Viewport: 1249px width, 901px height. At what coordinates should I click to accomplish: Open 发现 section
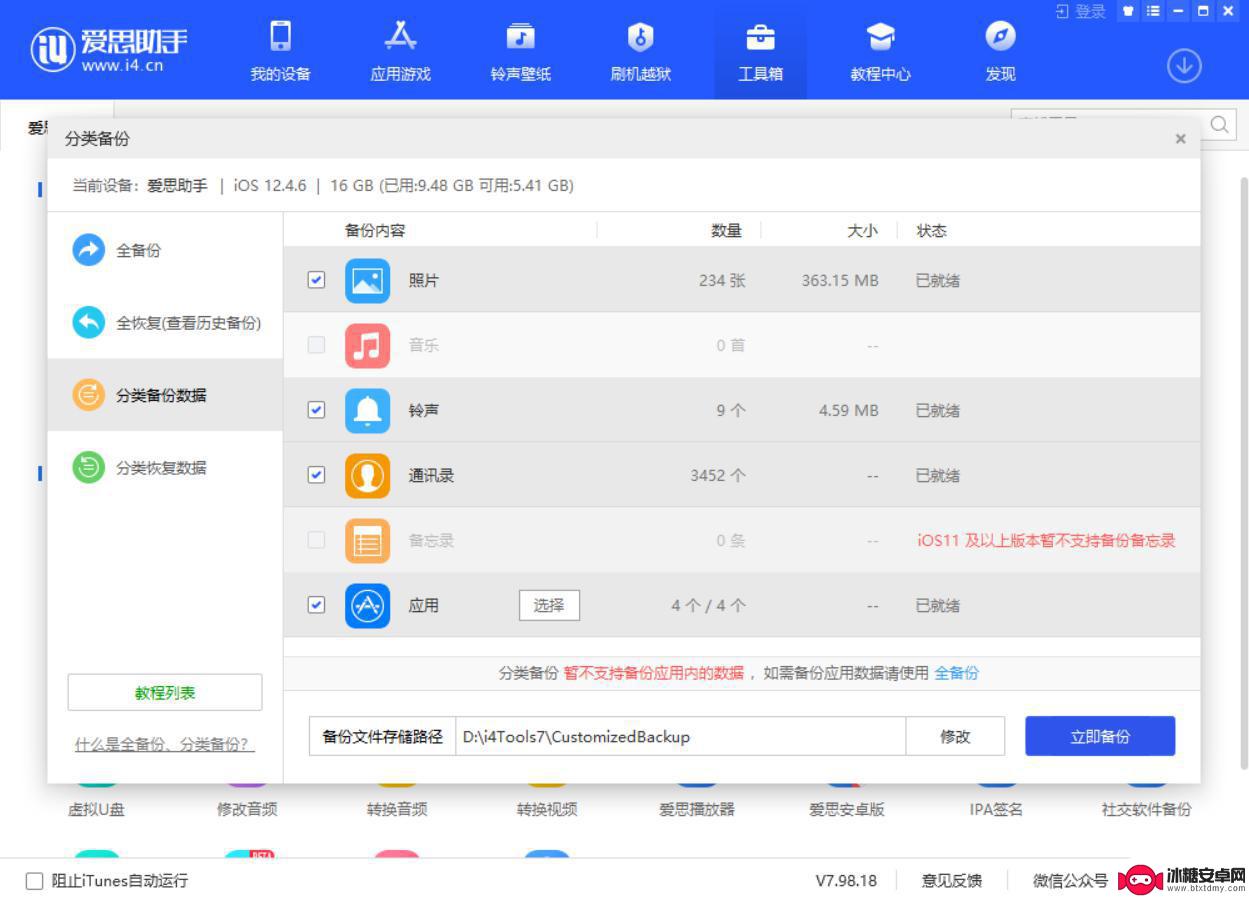(1000, 50)
